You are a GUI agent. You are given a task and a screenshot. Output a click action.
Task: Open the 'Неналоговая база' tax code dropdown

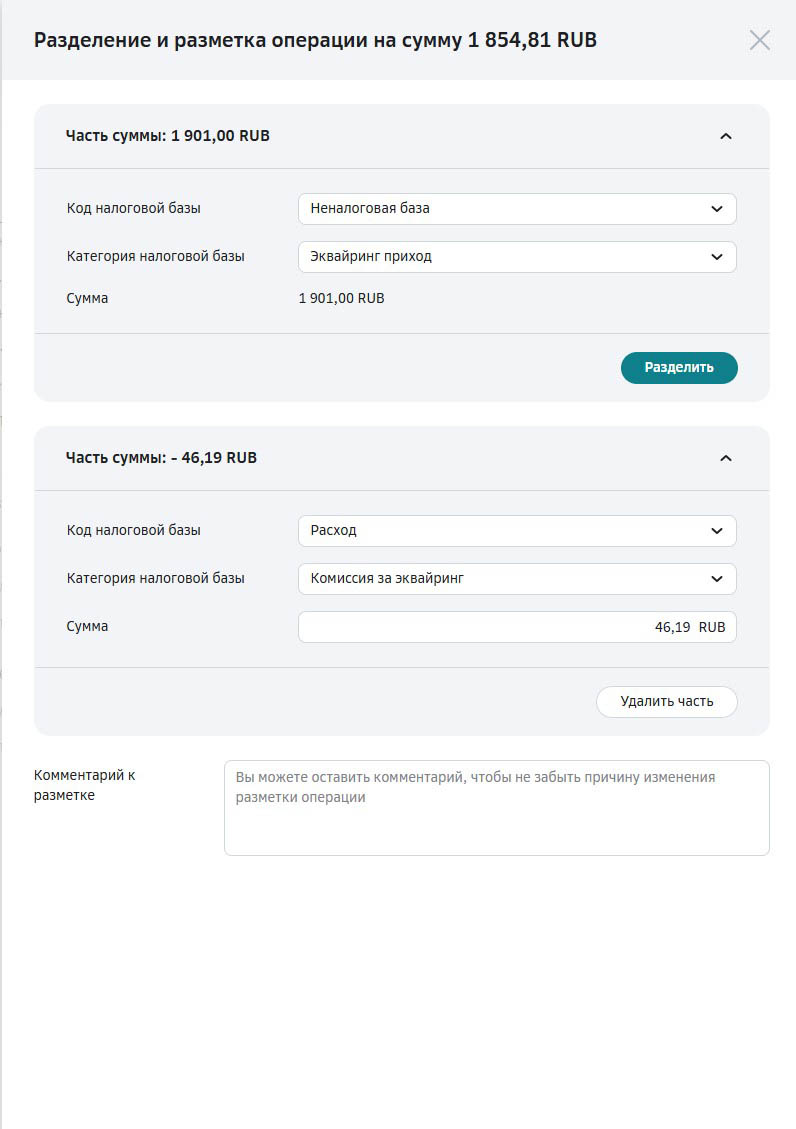tap(517, 209)
